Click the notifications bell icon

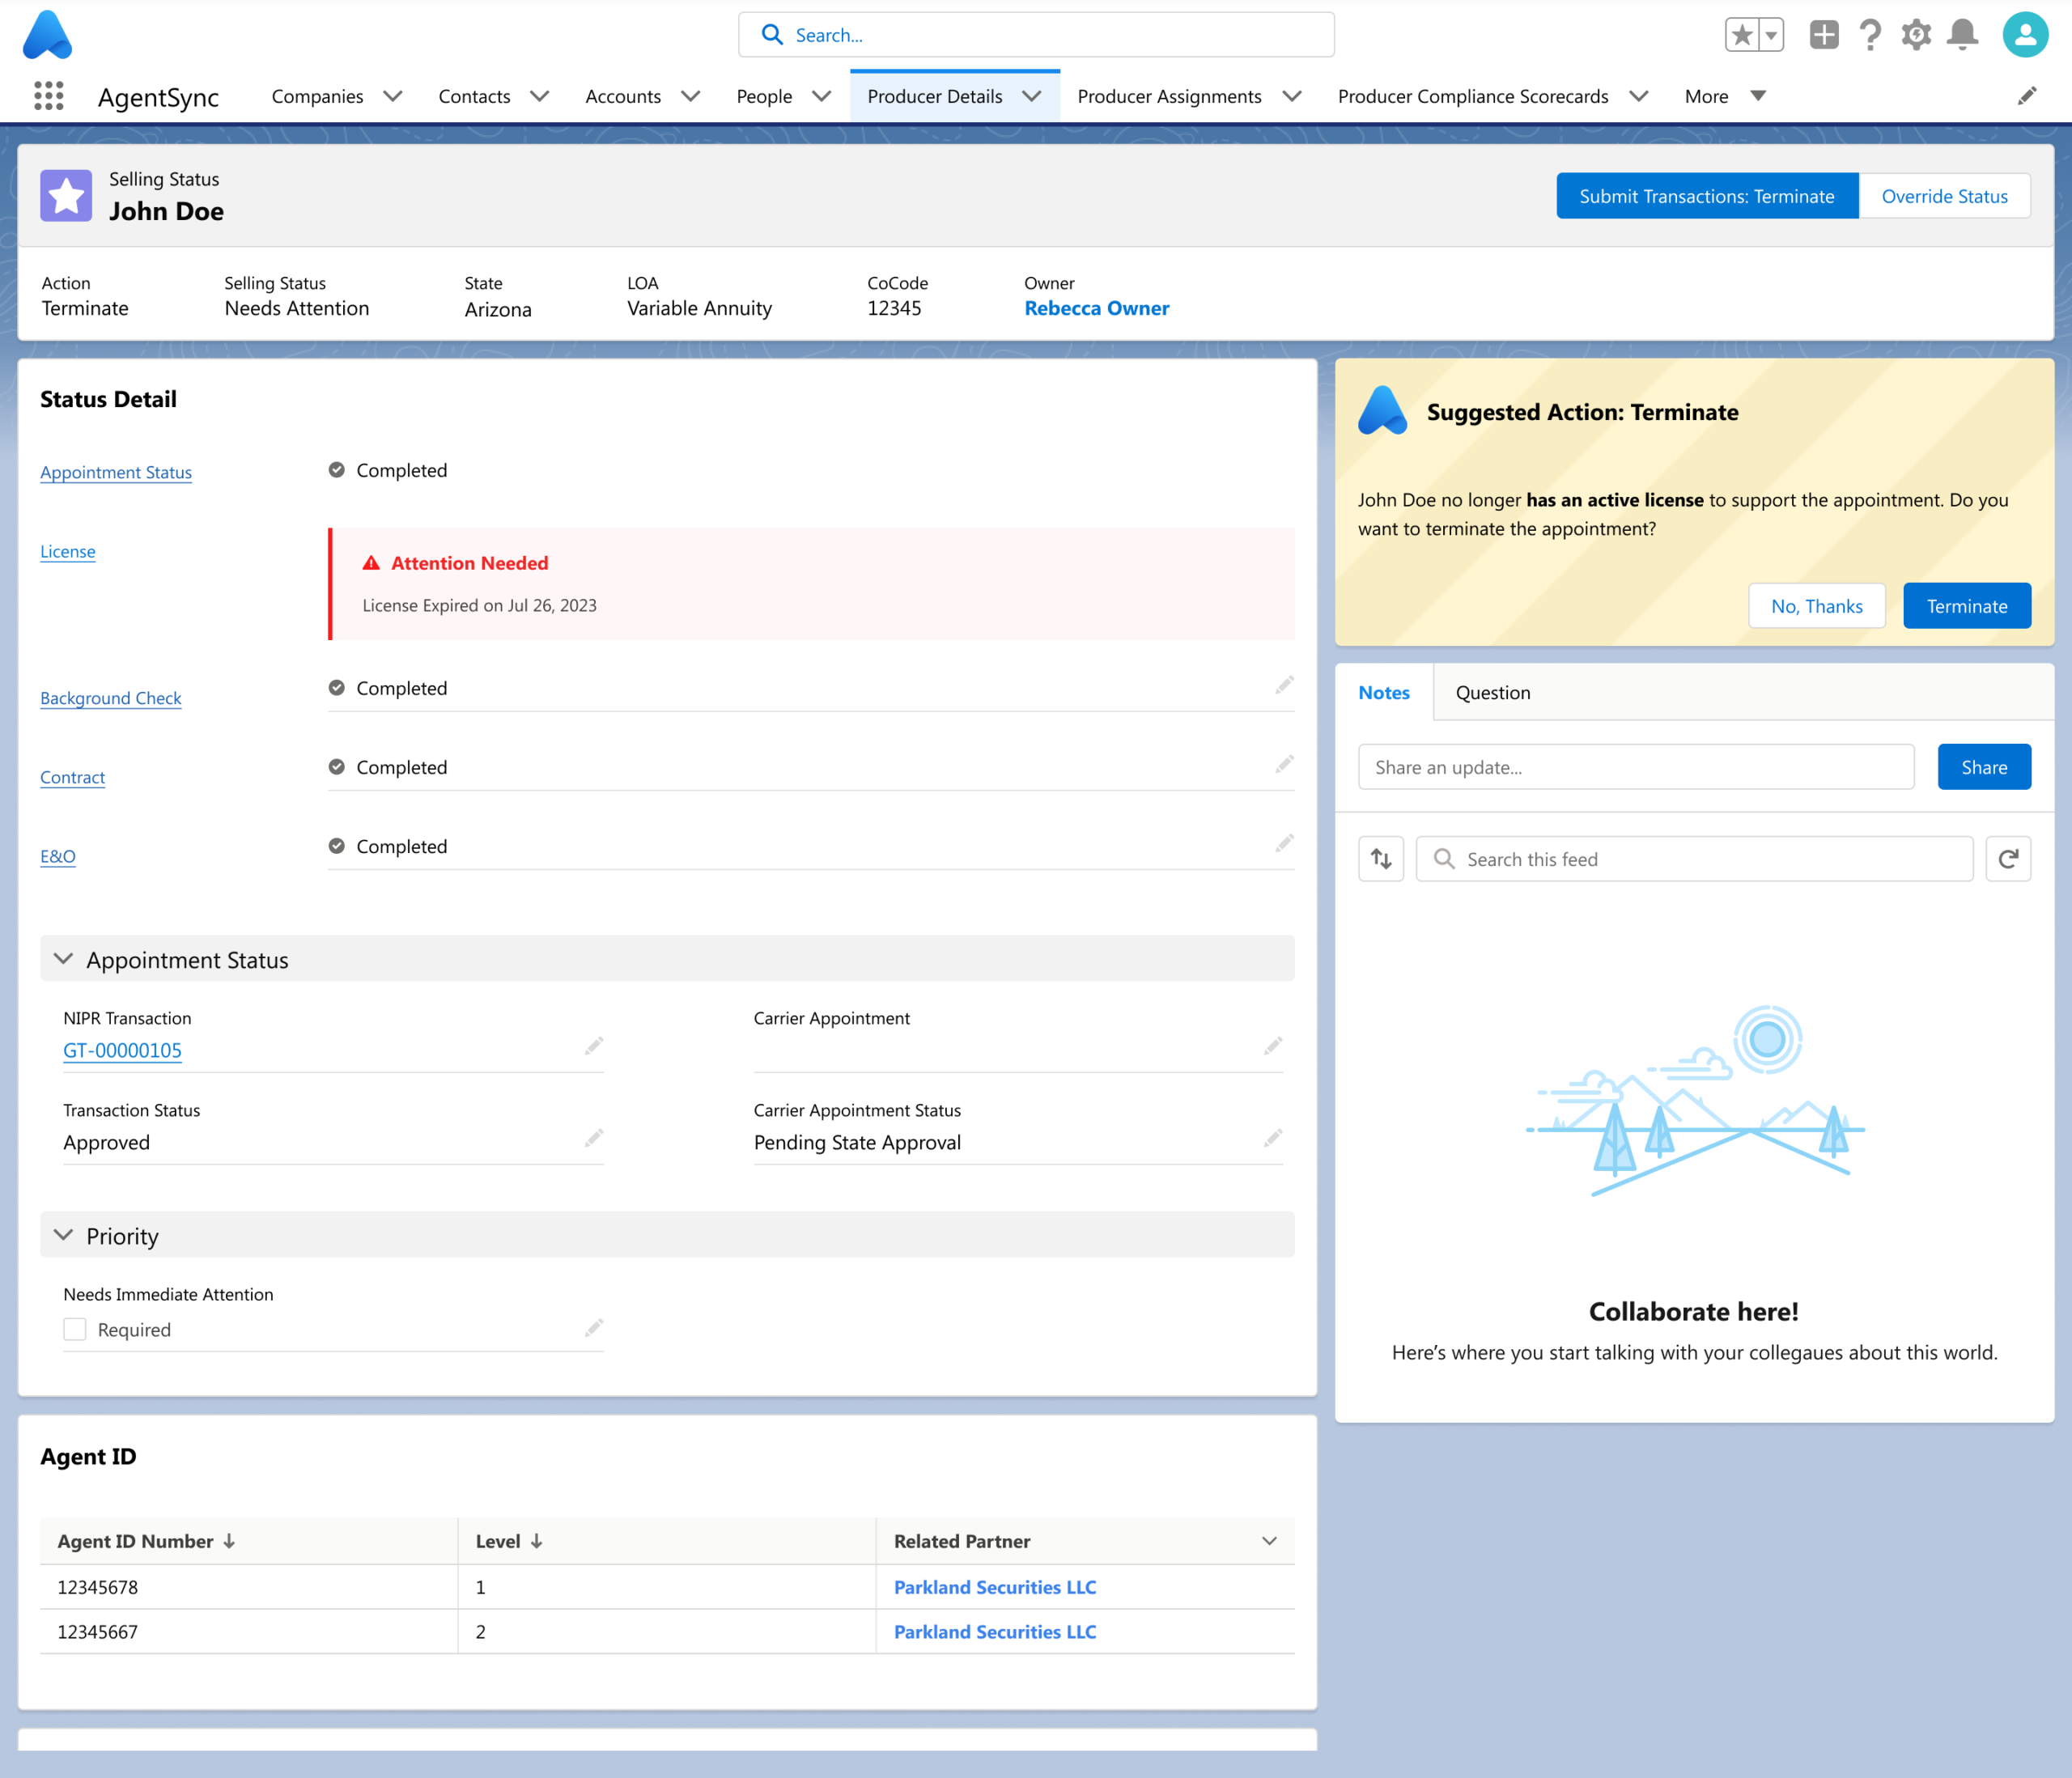coord(1962,35)
